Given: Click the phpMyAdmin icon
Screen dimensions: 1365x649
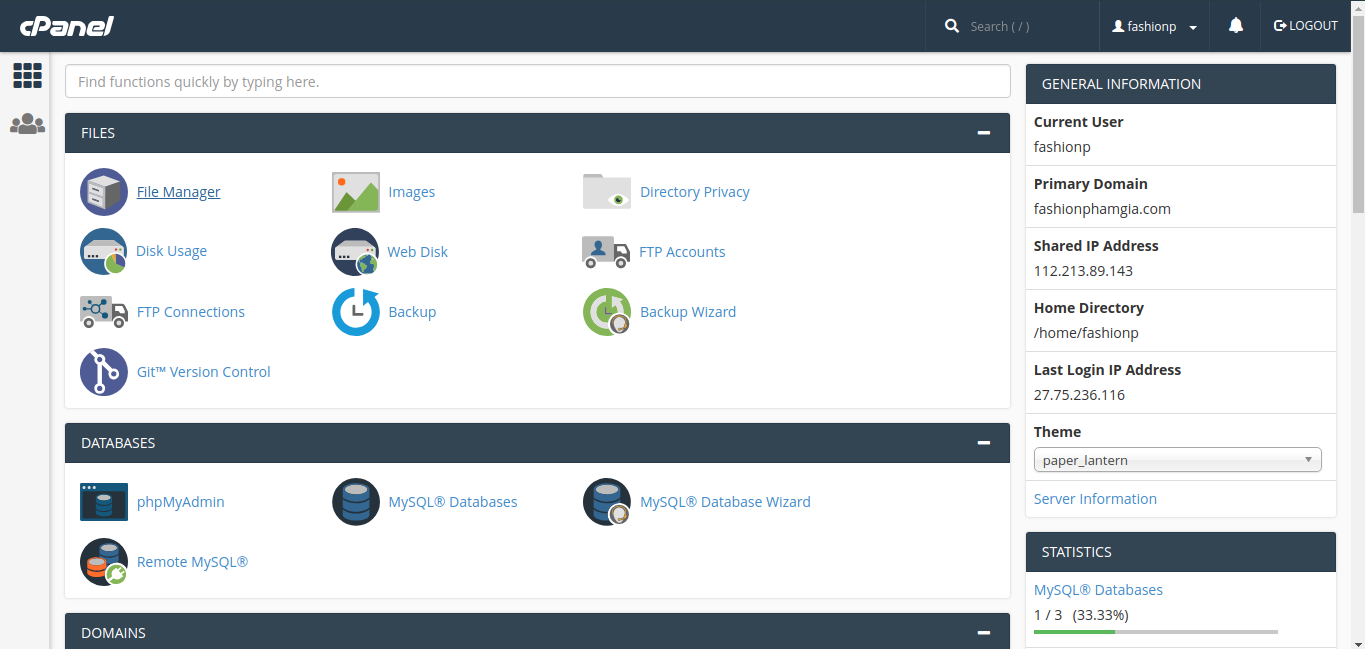Looking at the screenshot, I should [x=104, y=502].
